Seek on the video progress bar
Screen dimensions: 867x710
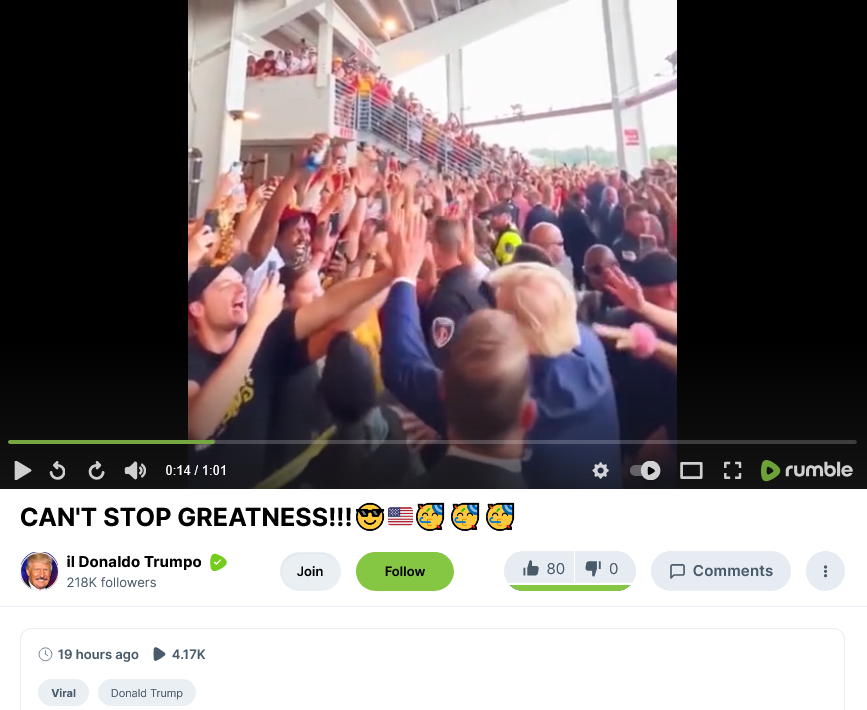click(x=432, y=442)
